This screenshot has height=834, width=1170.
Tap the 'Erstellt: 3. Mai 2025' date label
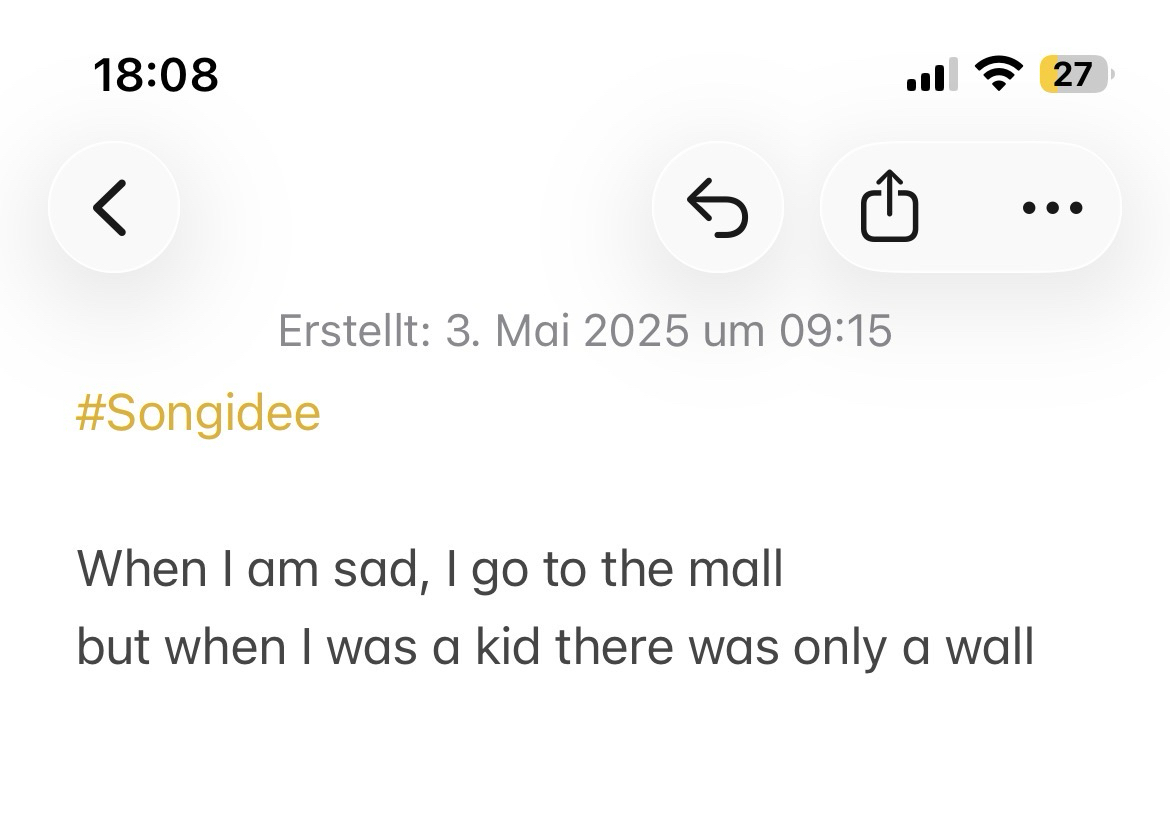pyautogui.click(x=585, y=331)
